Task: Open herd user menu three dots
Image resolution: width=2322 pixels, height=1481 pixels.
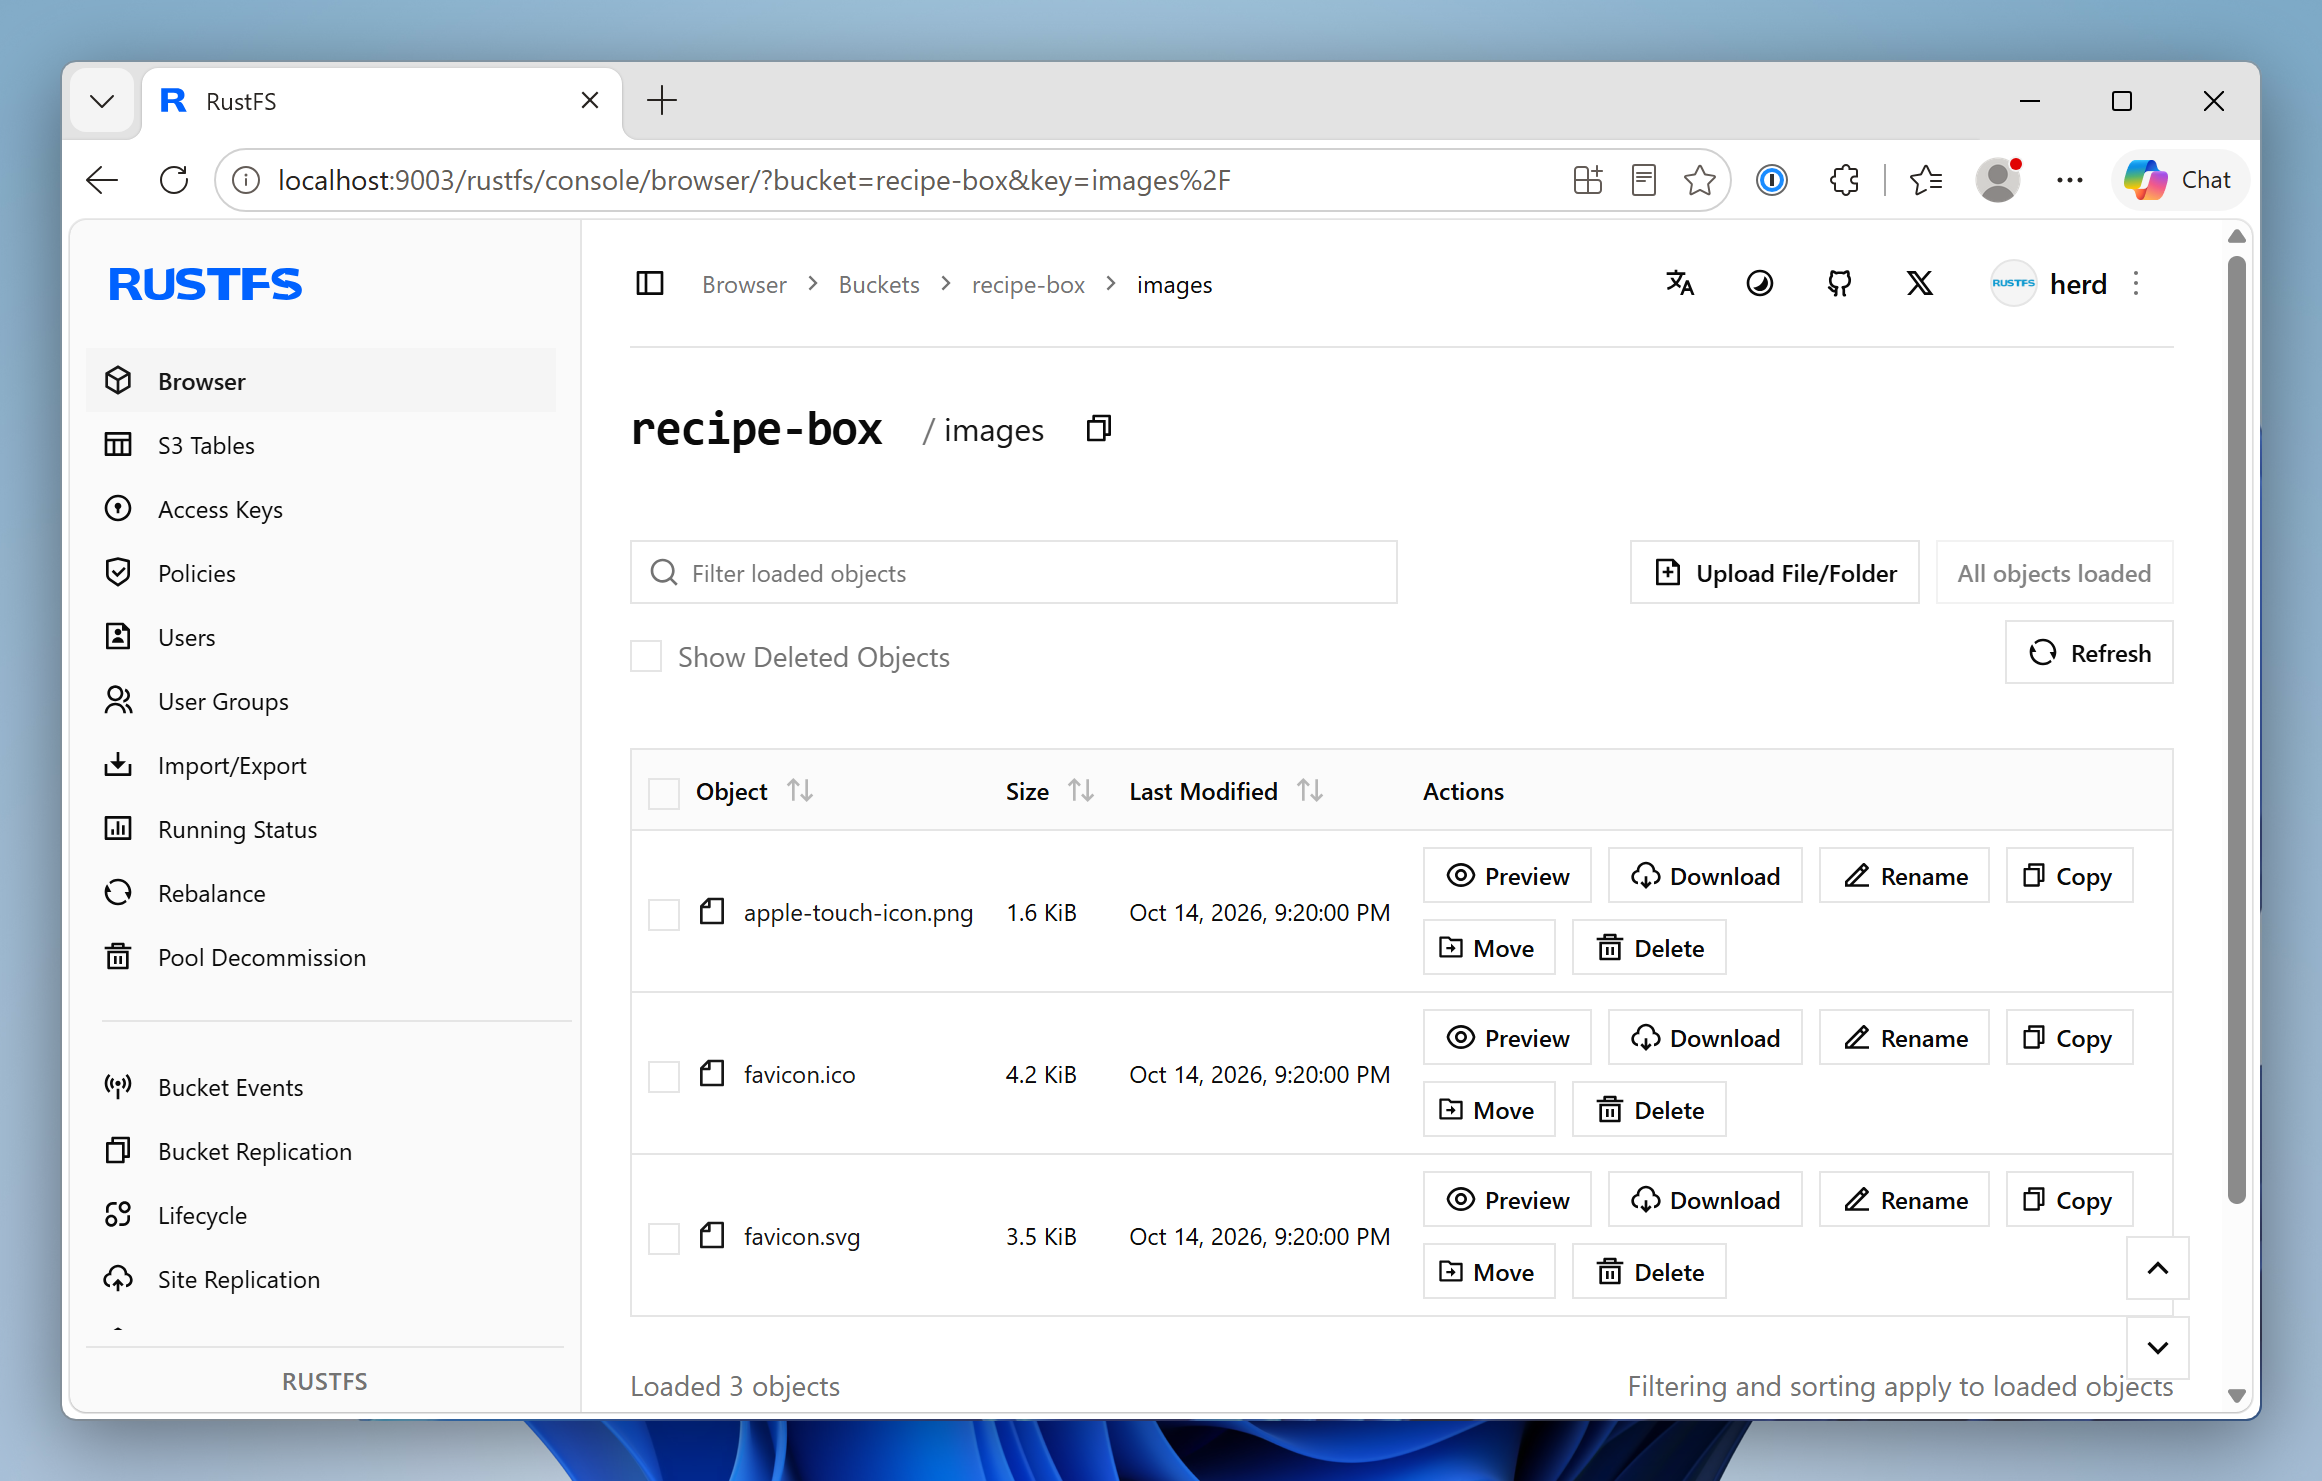Action: tap(2136, 284)
